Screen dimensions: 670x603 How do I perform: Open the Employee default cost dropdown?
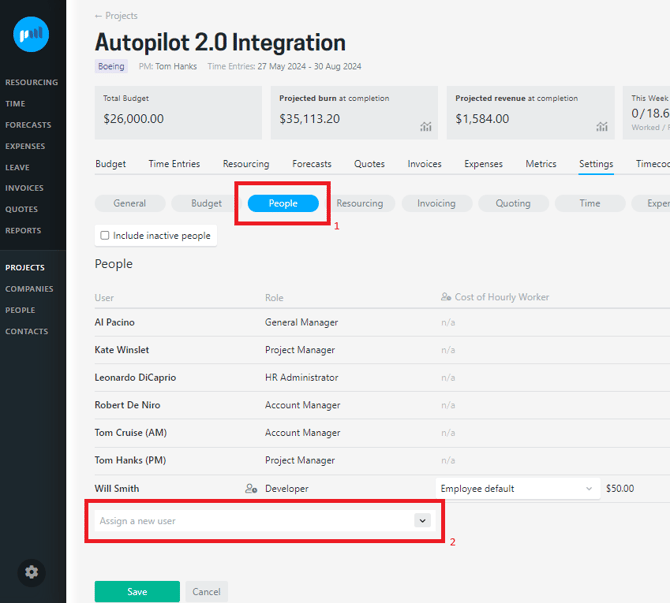tap(517, 488)
